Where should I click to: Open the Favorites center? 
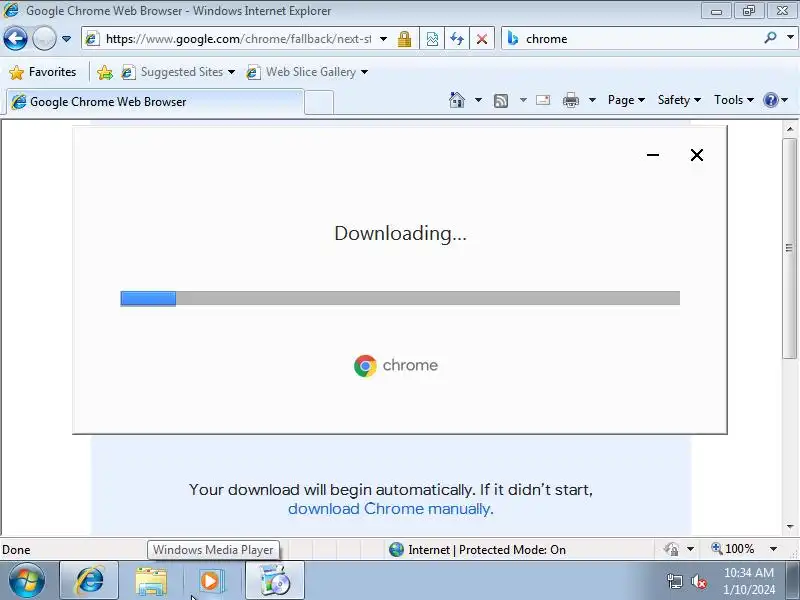(x=43, y=72)
